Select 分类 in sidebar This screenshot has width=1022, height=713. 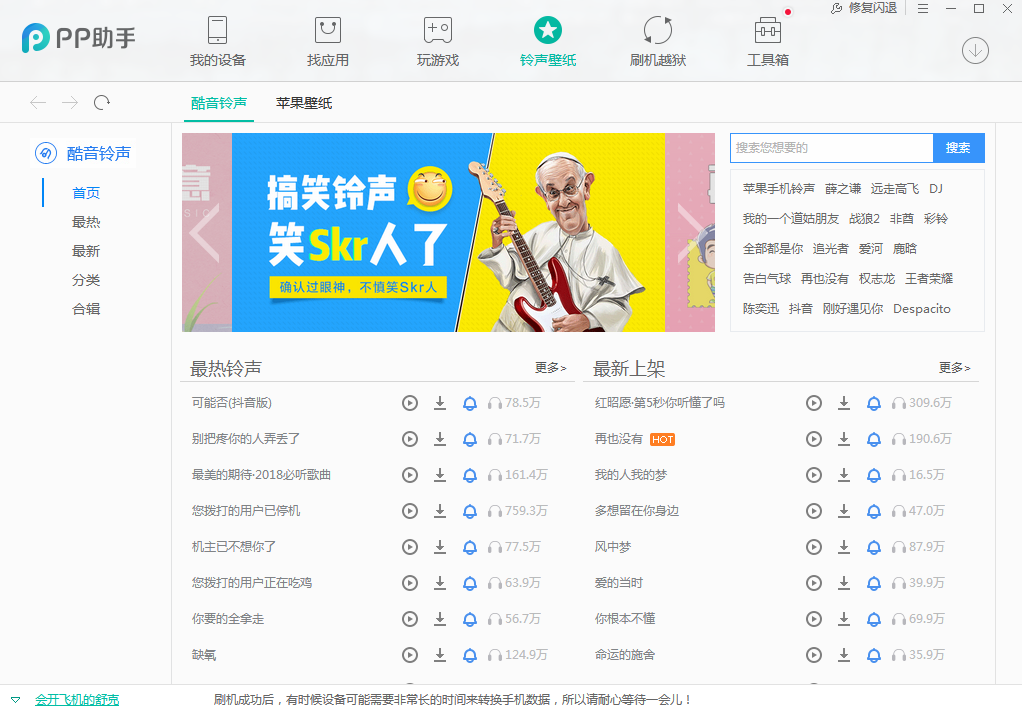[86, 280]
